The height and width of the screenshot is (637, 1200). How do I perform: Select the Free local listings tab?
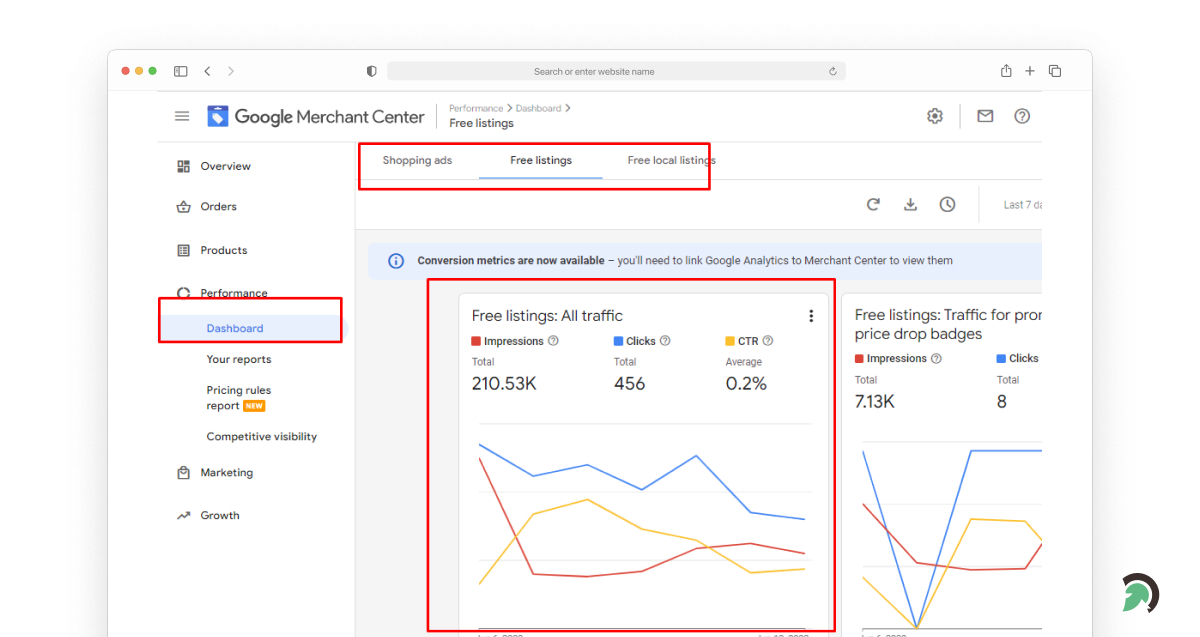pos(671,160)
